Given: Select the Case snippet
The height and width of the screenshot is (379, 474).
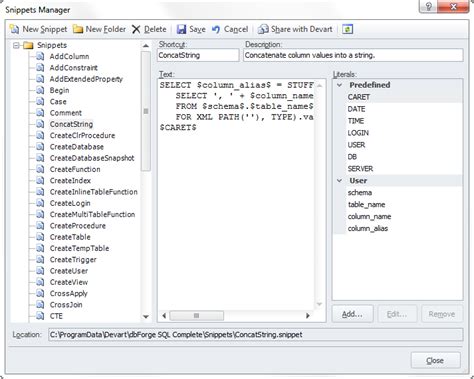Looking at the screenshot, I should [58, 102].
